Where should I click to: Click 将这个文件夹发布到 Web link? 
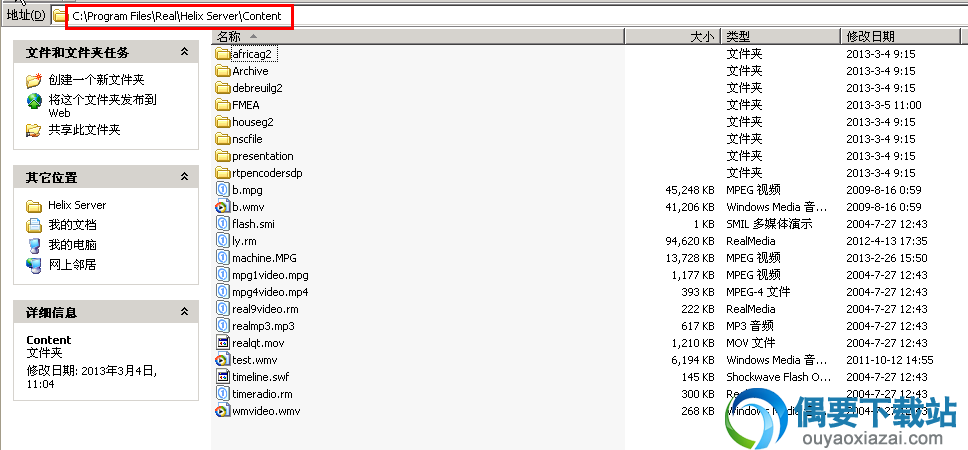coord(102,106)
